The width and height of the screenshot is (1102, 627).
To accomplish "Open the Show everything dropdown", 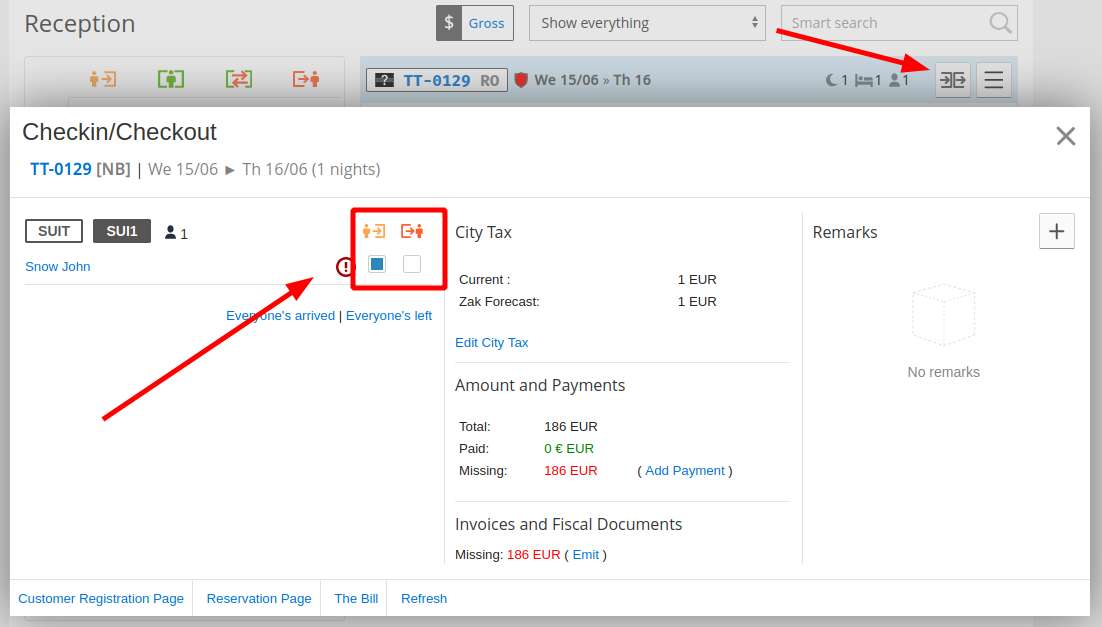I will (x=647, y=23).
